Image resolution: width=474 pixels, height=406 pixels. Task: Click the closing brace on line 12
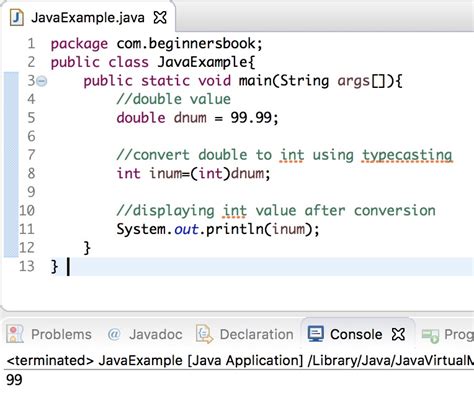(87, 248)
